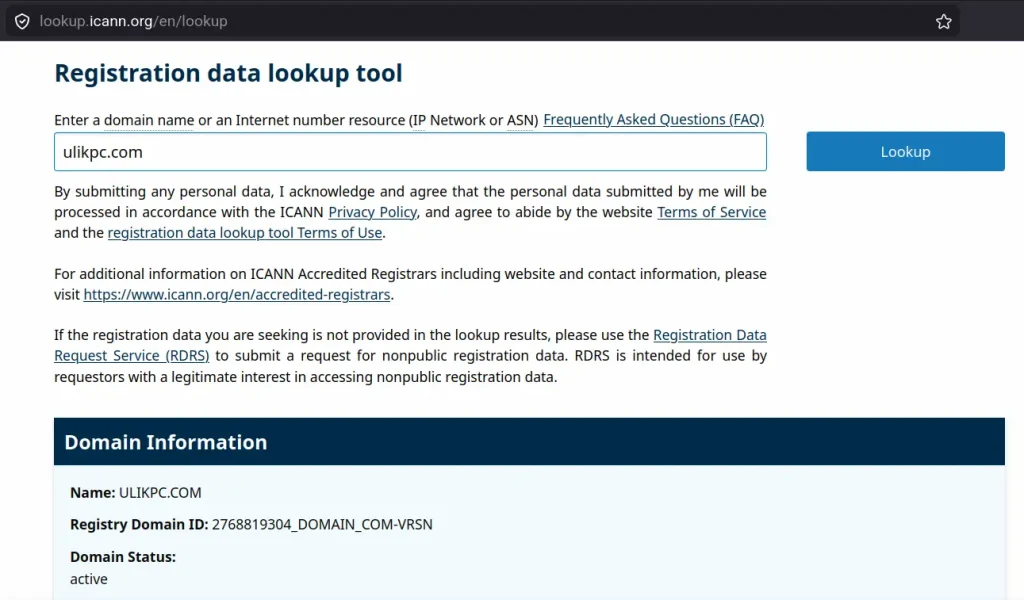Screen dimensions: 1024x600
Task: Click the ULIKPC.COM name value
Action: [x=160, y=493]
